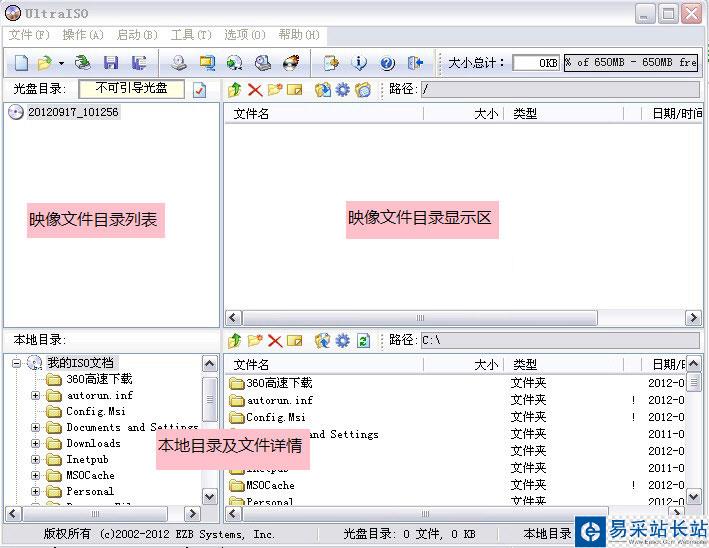Click the image file list horizontal scrollbar thumb
This screenshot has height=548, width=709.
point(420,318)
